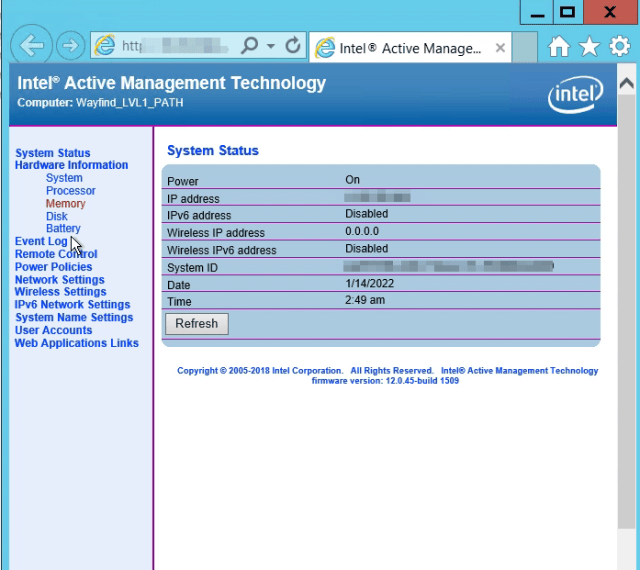Open Wireless Settings page
Screen dimensions: 640x570
[60, 292]
